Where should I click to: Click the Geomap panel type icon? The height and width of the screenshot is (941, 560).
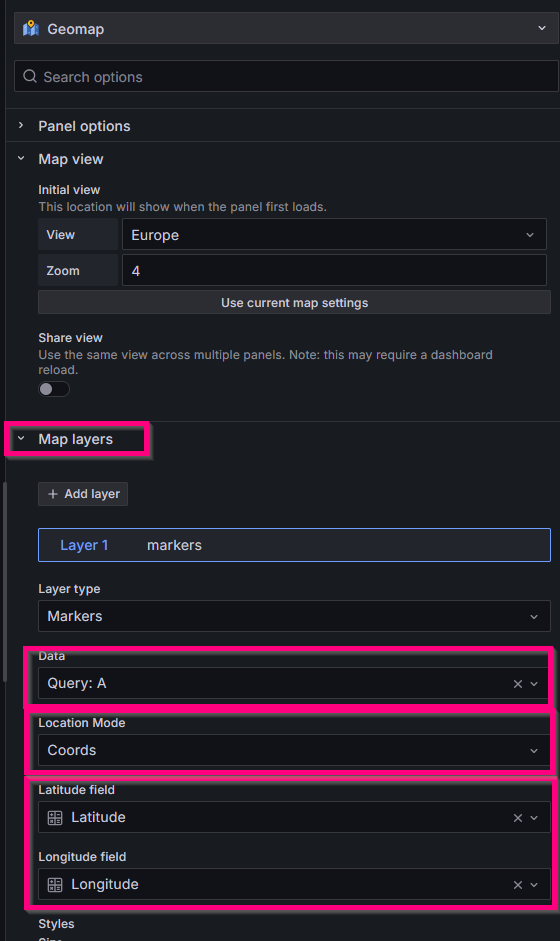[x=31, y=29]
